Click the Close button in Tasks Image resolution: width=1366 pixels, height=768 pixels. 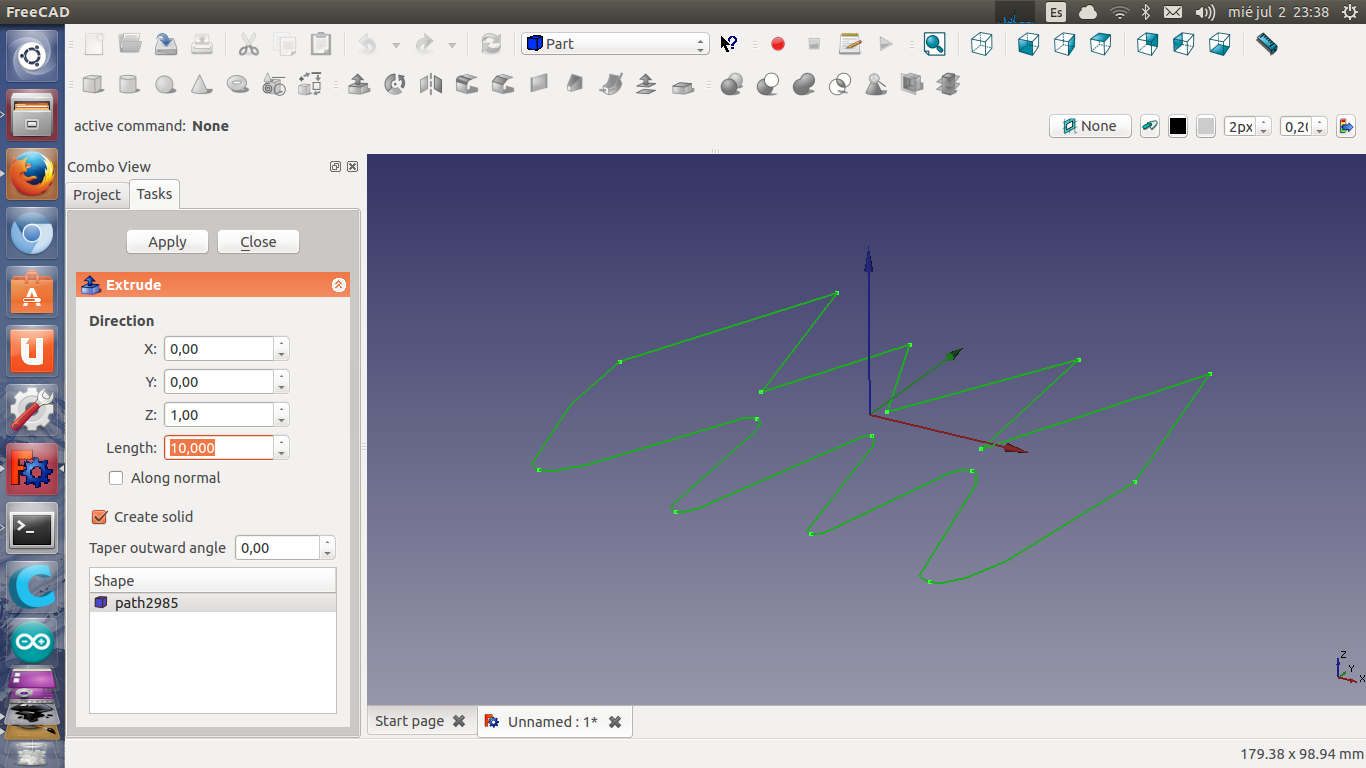point(258,242)
